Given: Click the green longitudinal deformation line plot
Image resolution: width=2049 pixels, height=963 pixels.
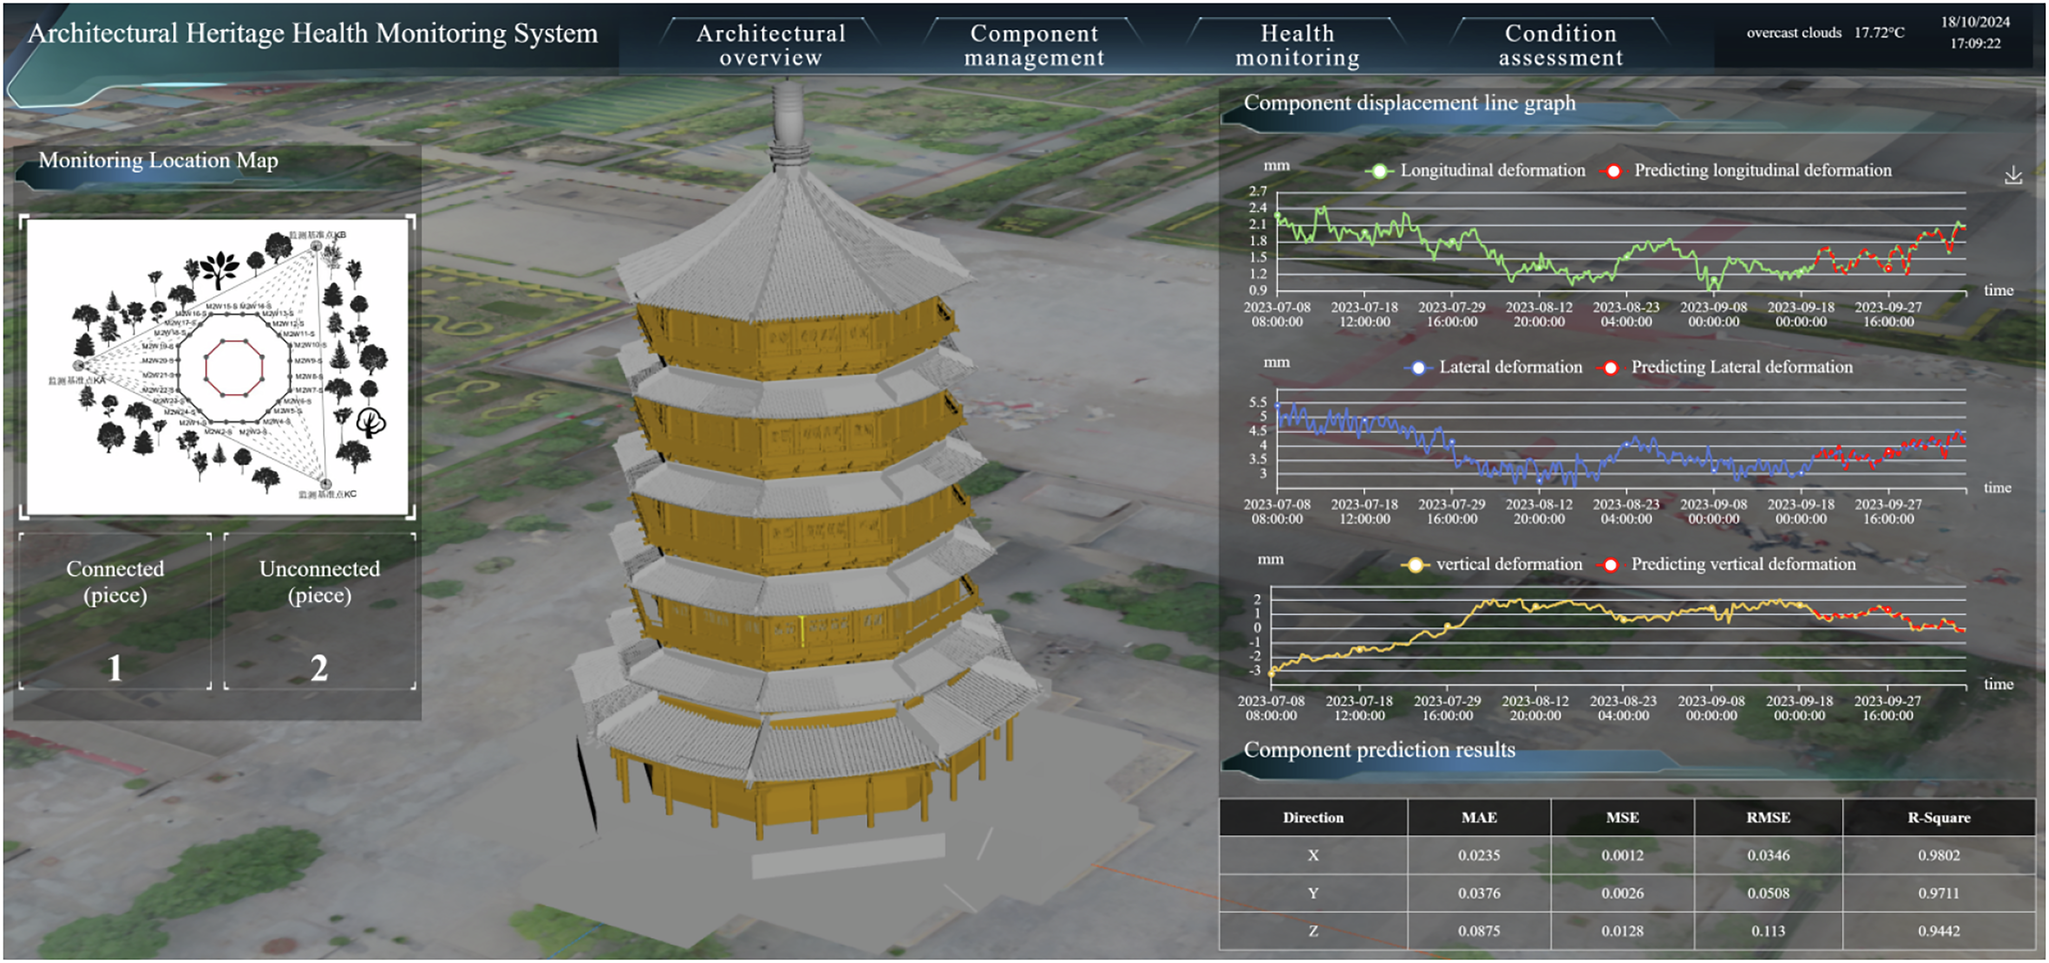Looking at the screenshot, I should 1620,250.
